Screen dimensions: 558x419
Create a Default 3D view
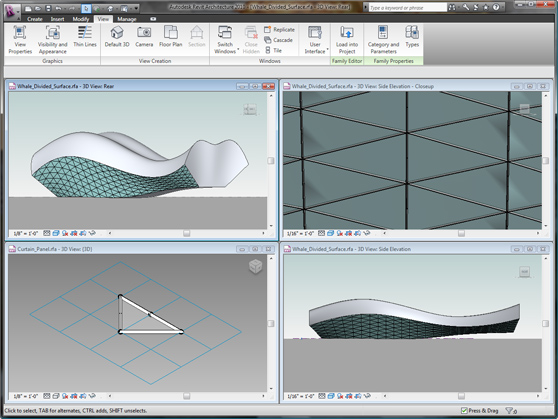pos(117,37)
